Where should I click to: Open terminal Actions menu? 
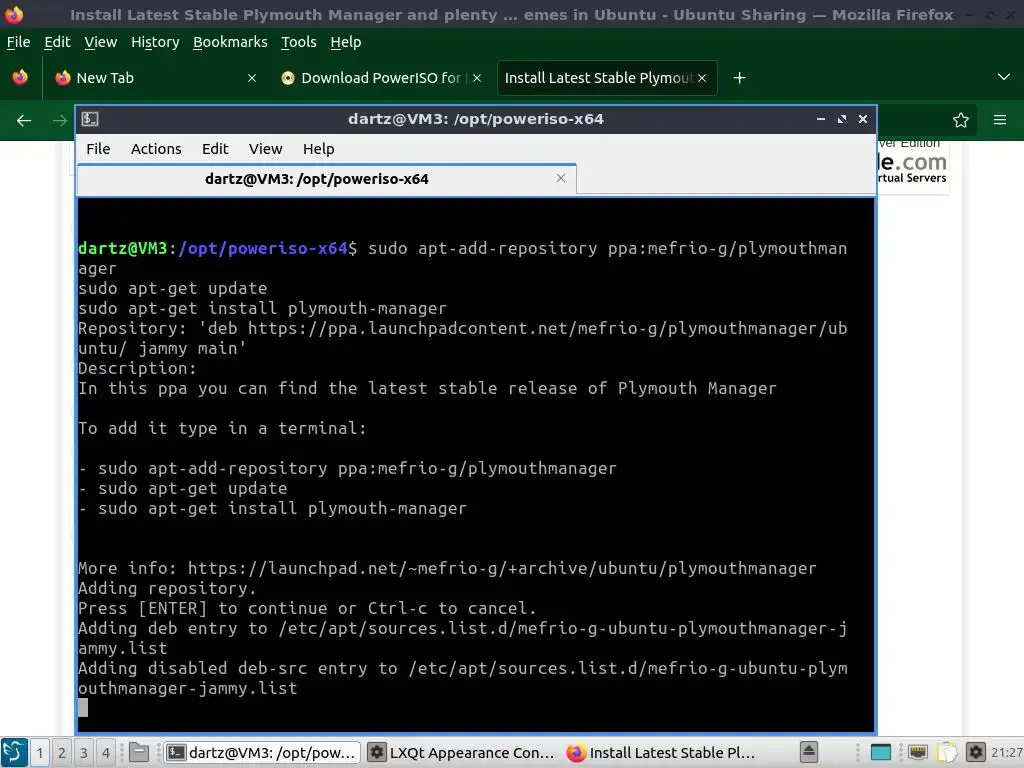(x=156, y=149)
